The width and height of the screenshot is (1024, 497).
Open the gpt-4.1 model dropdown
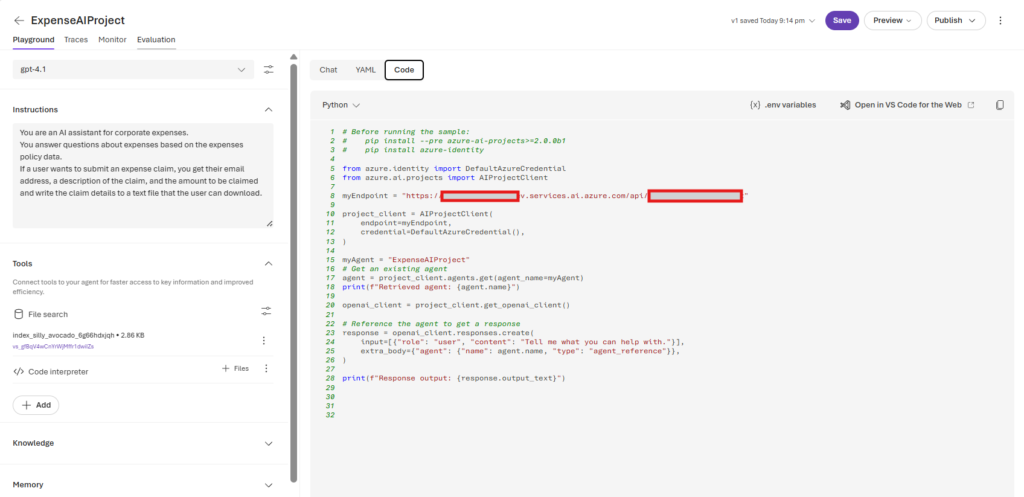(x=133, y=69)
